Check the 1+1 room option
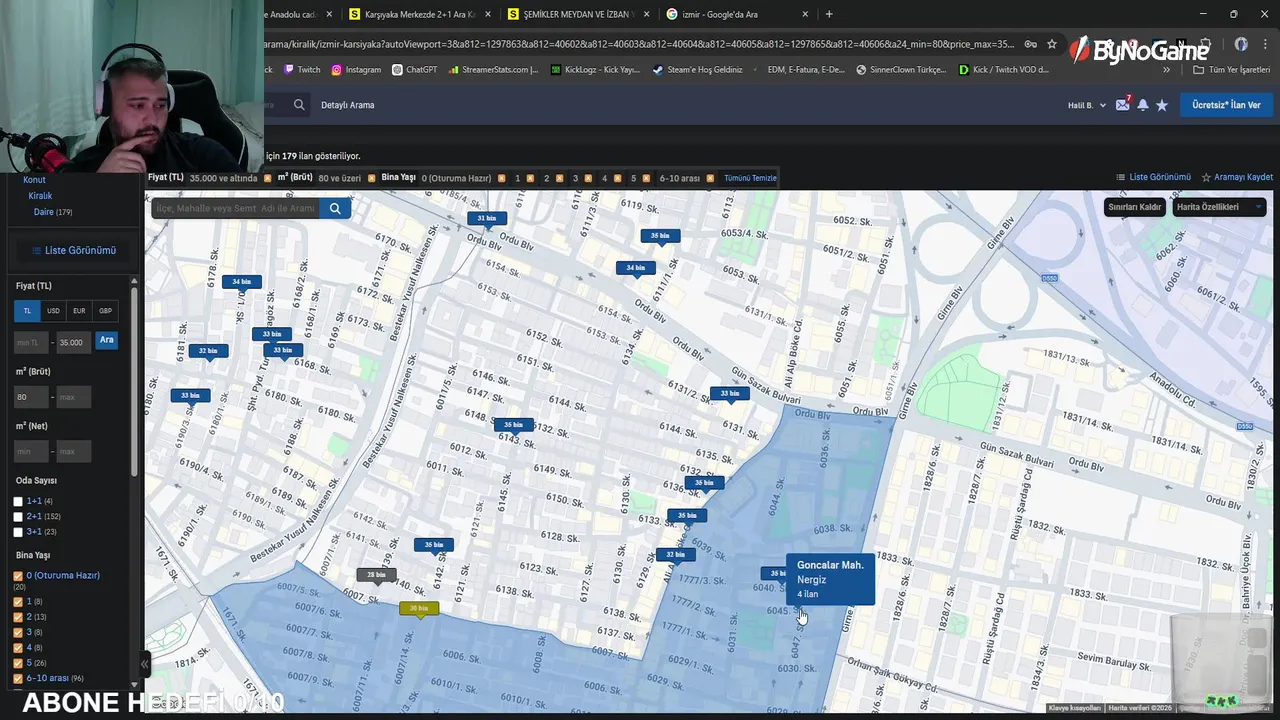 pyautogui.click(x=18, y=501)
